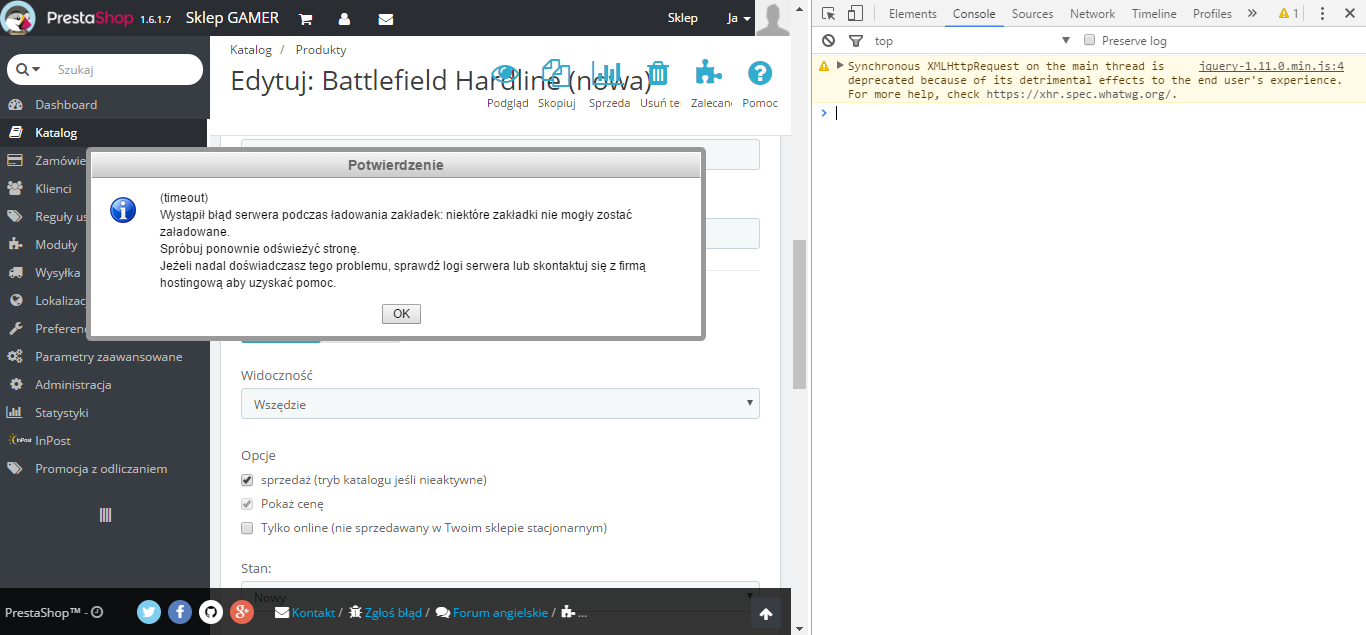This screenshot has height=635, width=1366.
Task: Click the Sklep link in header
Action: coord(683,18)
